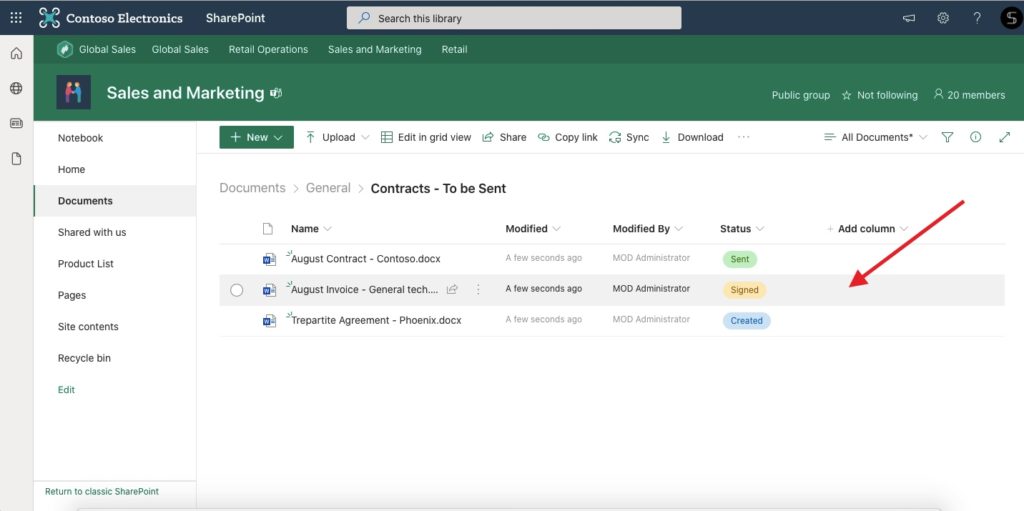The height and width of the screenshot is (511, 1024).
Task: Click the file type column header icon
Action: [267, 229]
